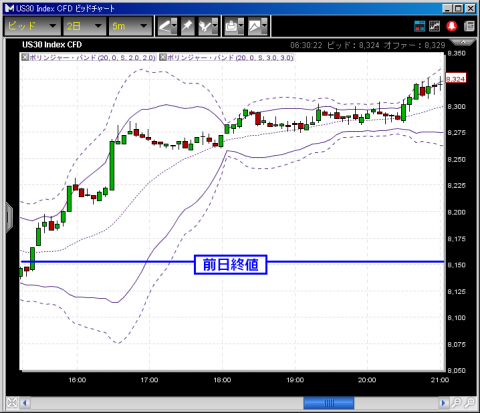Click the 8,150 price axis label
Image resolution: width=480 pixels, height=413 pixels.
click(x=456, y=265)
